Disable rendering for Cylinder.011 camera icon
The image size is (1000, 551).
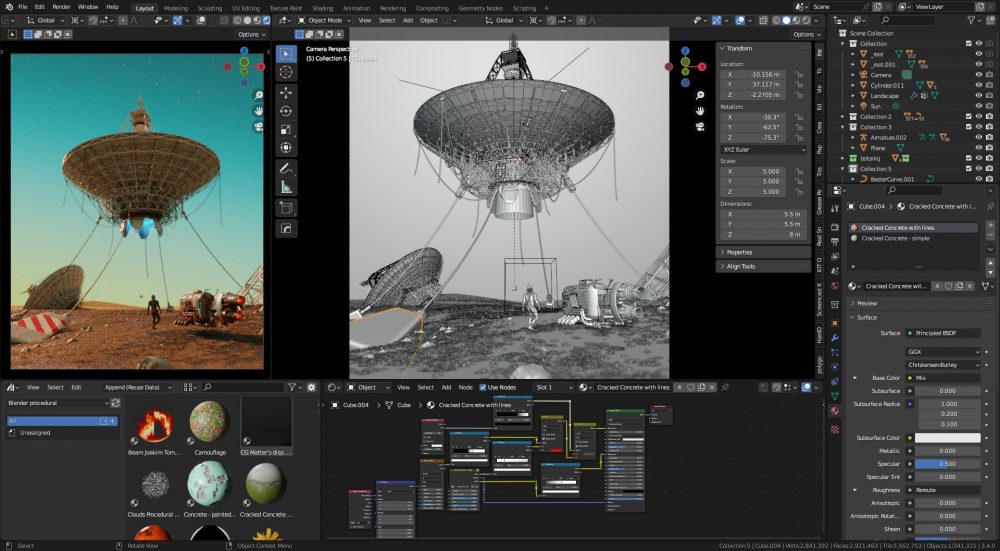tap(990, 85)
